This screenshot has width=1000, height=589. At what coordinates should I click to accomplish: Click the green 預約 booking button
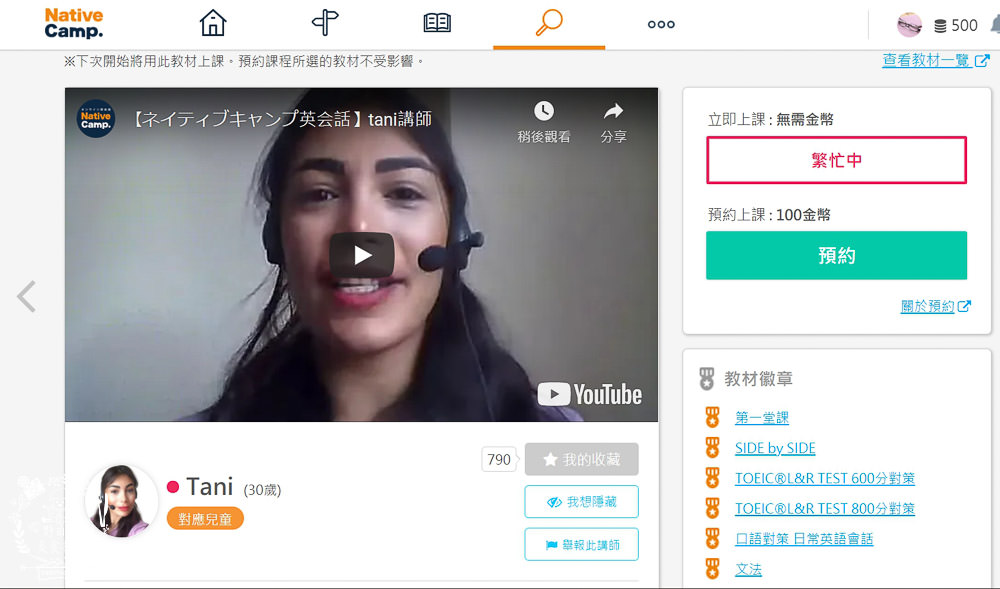[x=836, y=255]
